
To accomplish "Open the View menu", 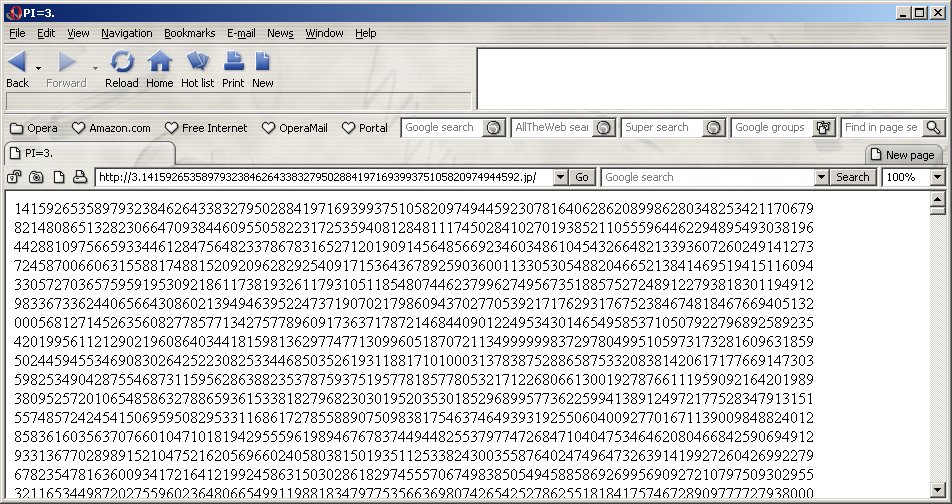I will coord(78,33).
